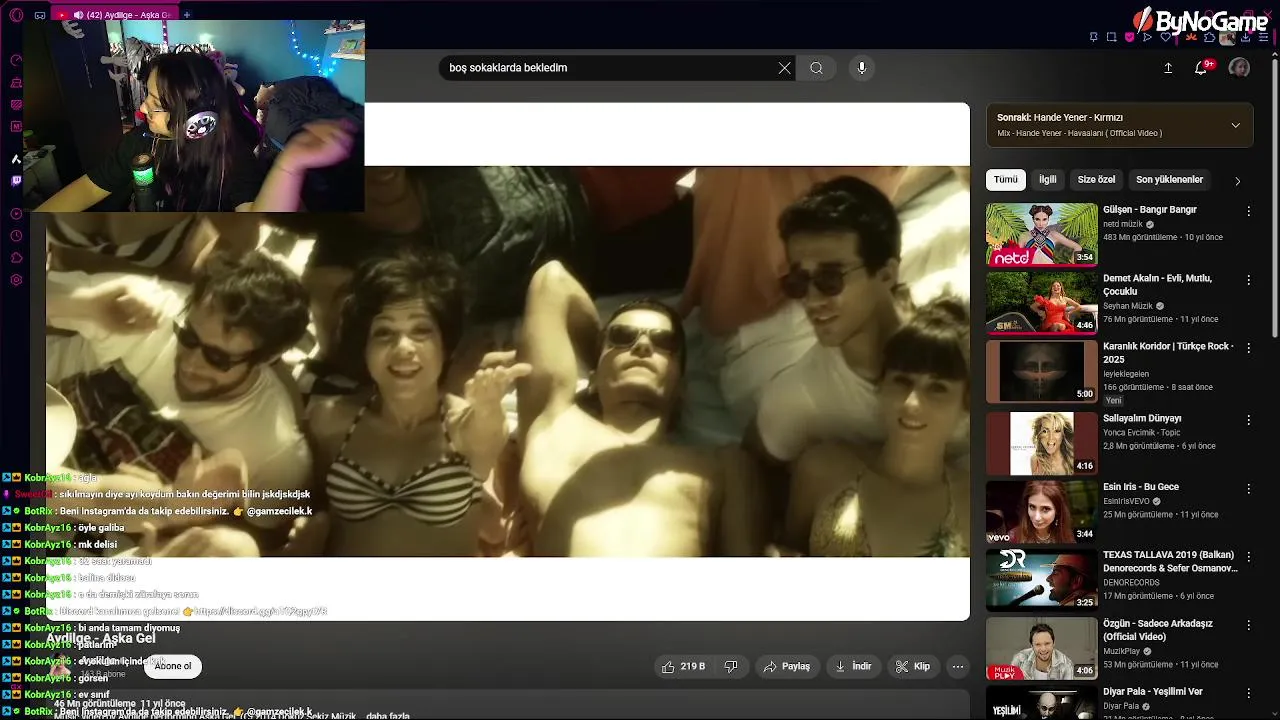Viewport: 1280px width, 720px height.
Task: Open the YouTube account avatar menu
Action: click(1239, 68)
